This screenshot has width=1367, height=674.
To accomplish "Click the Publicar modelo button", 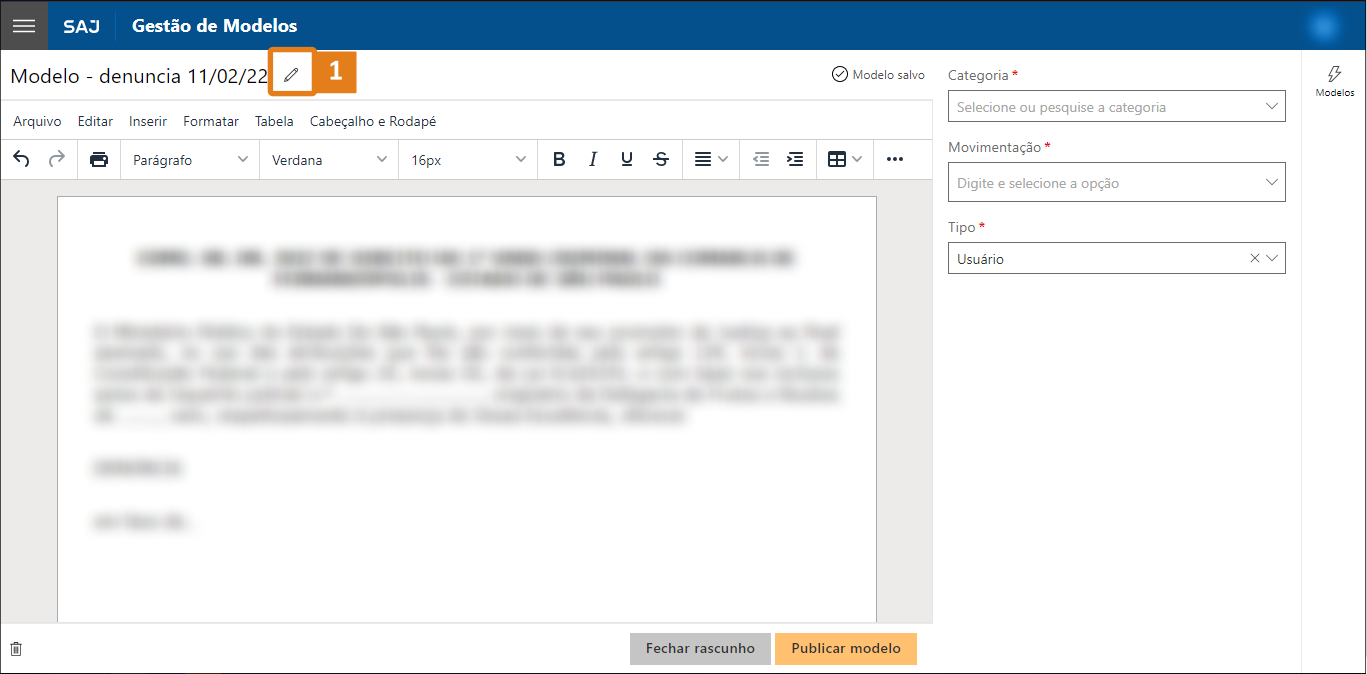I will click(x=845, y=648).
